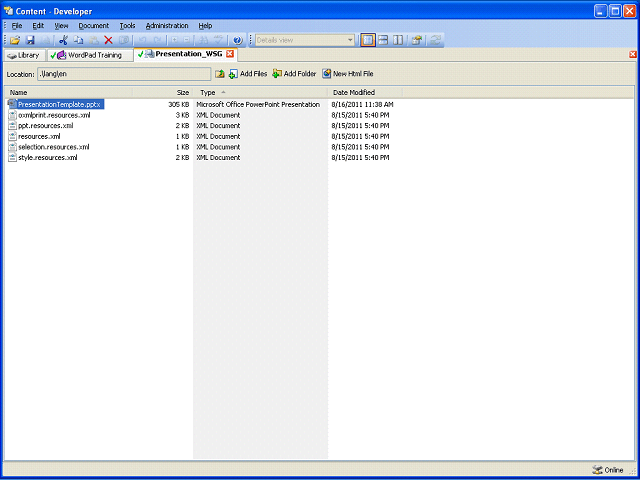Click the icon of style.resources.xml
This screenshot has width=640, height=480.
click(x=12, y=158)
